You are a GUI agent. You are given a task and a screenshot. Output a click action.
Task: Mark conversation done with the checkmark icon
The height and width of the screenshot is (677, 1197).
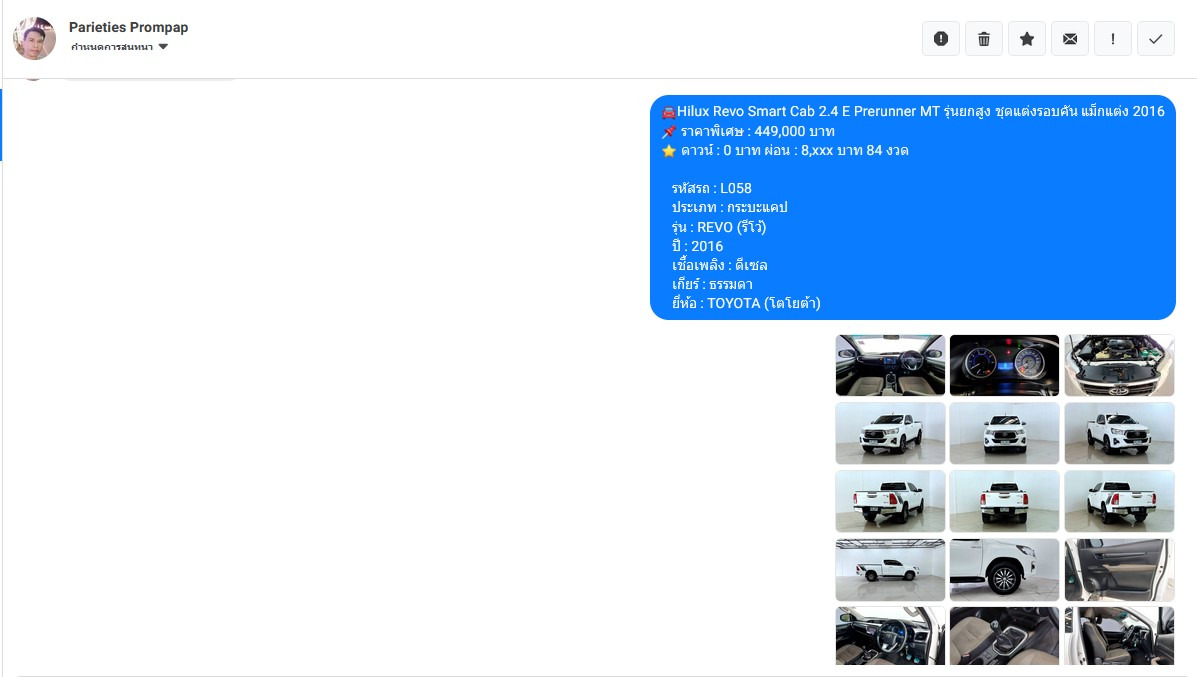1156,39
